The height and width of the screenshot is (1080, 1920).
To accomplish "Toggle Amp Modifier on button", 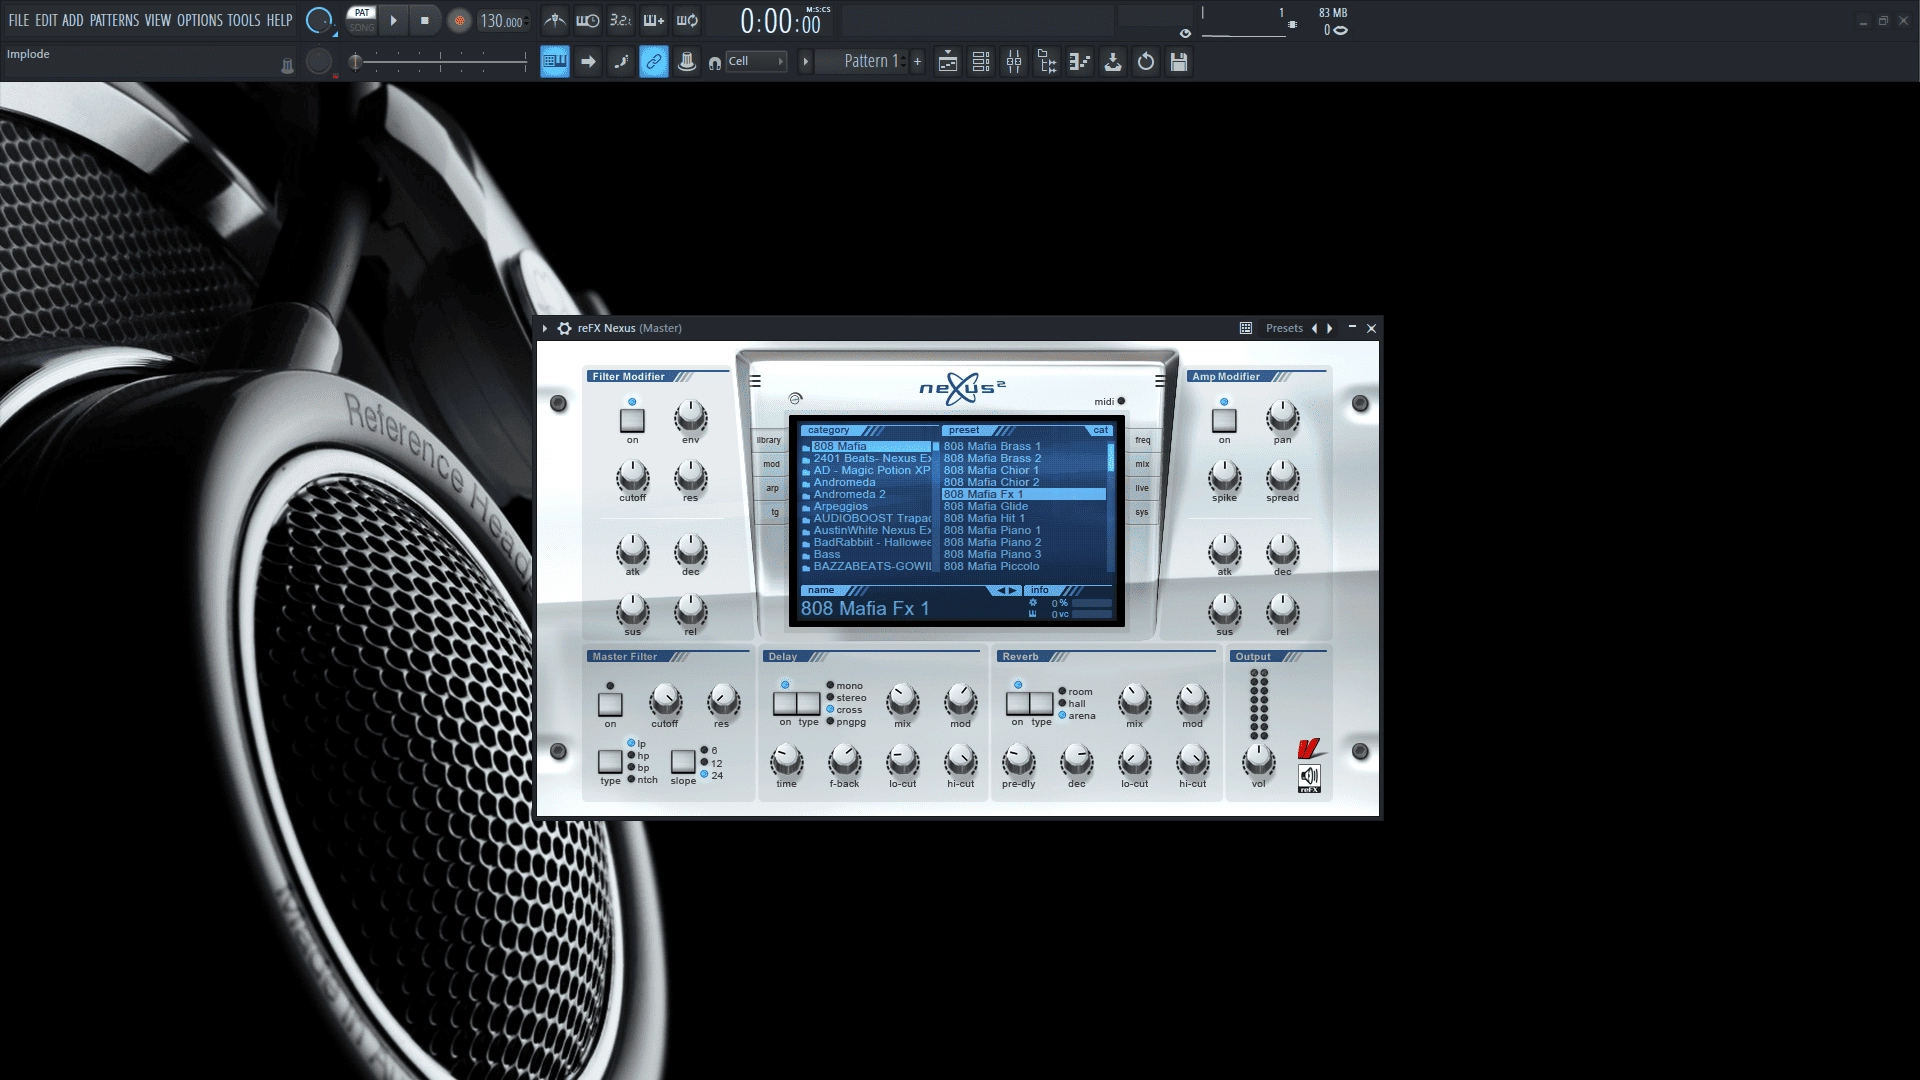I will [x=1224, y=421].
